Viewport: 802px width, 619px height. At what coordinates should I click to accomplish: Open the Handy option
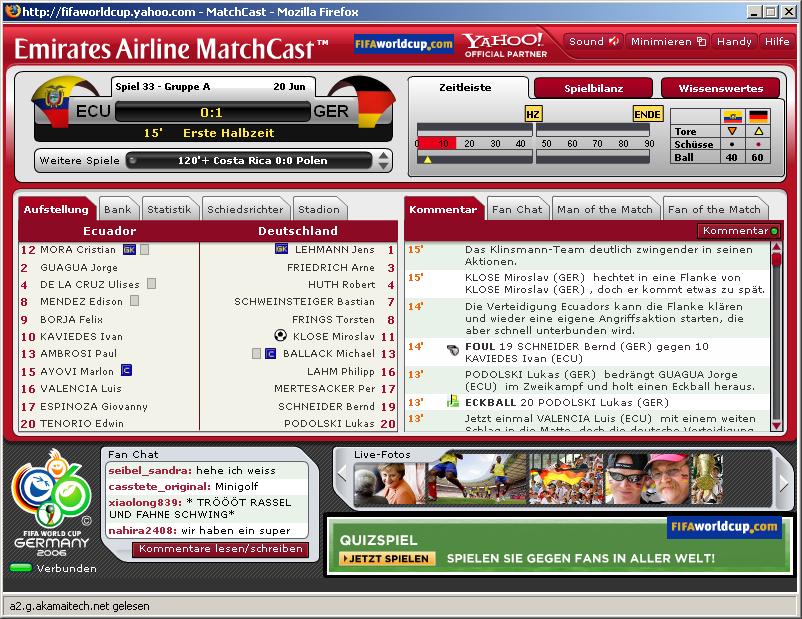pos(734,42)
